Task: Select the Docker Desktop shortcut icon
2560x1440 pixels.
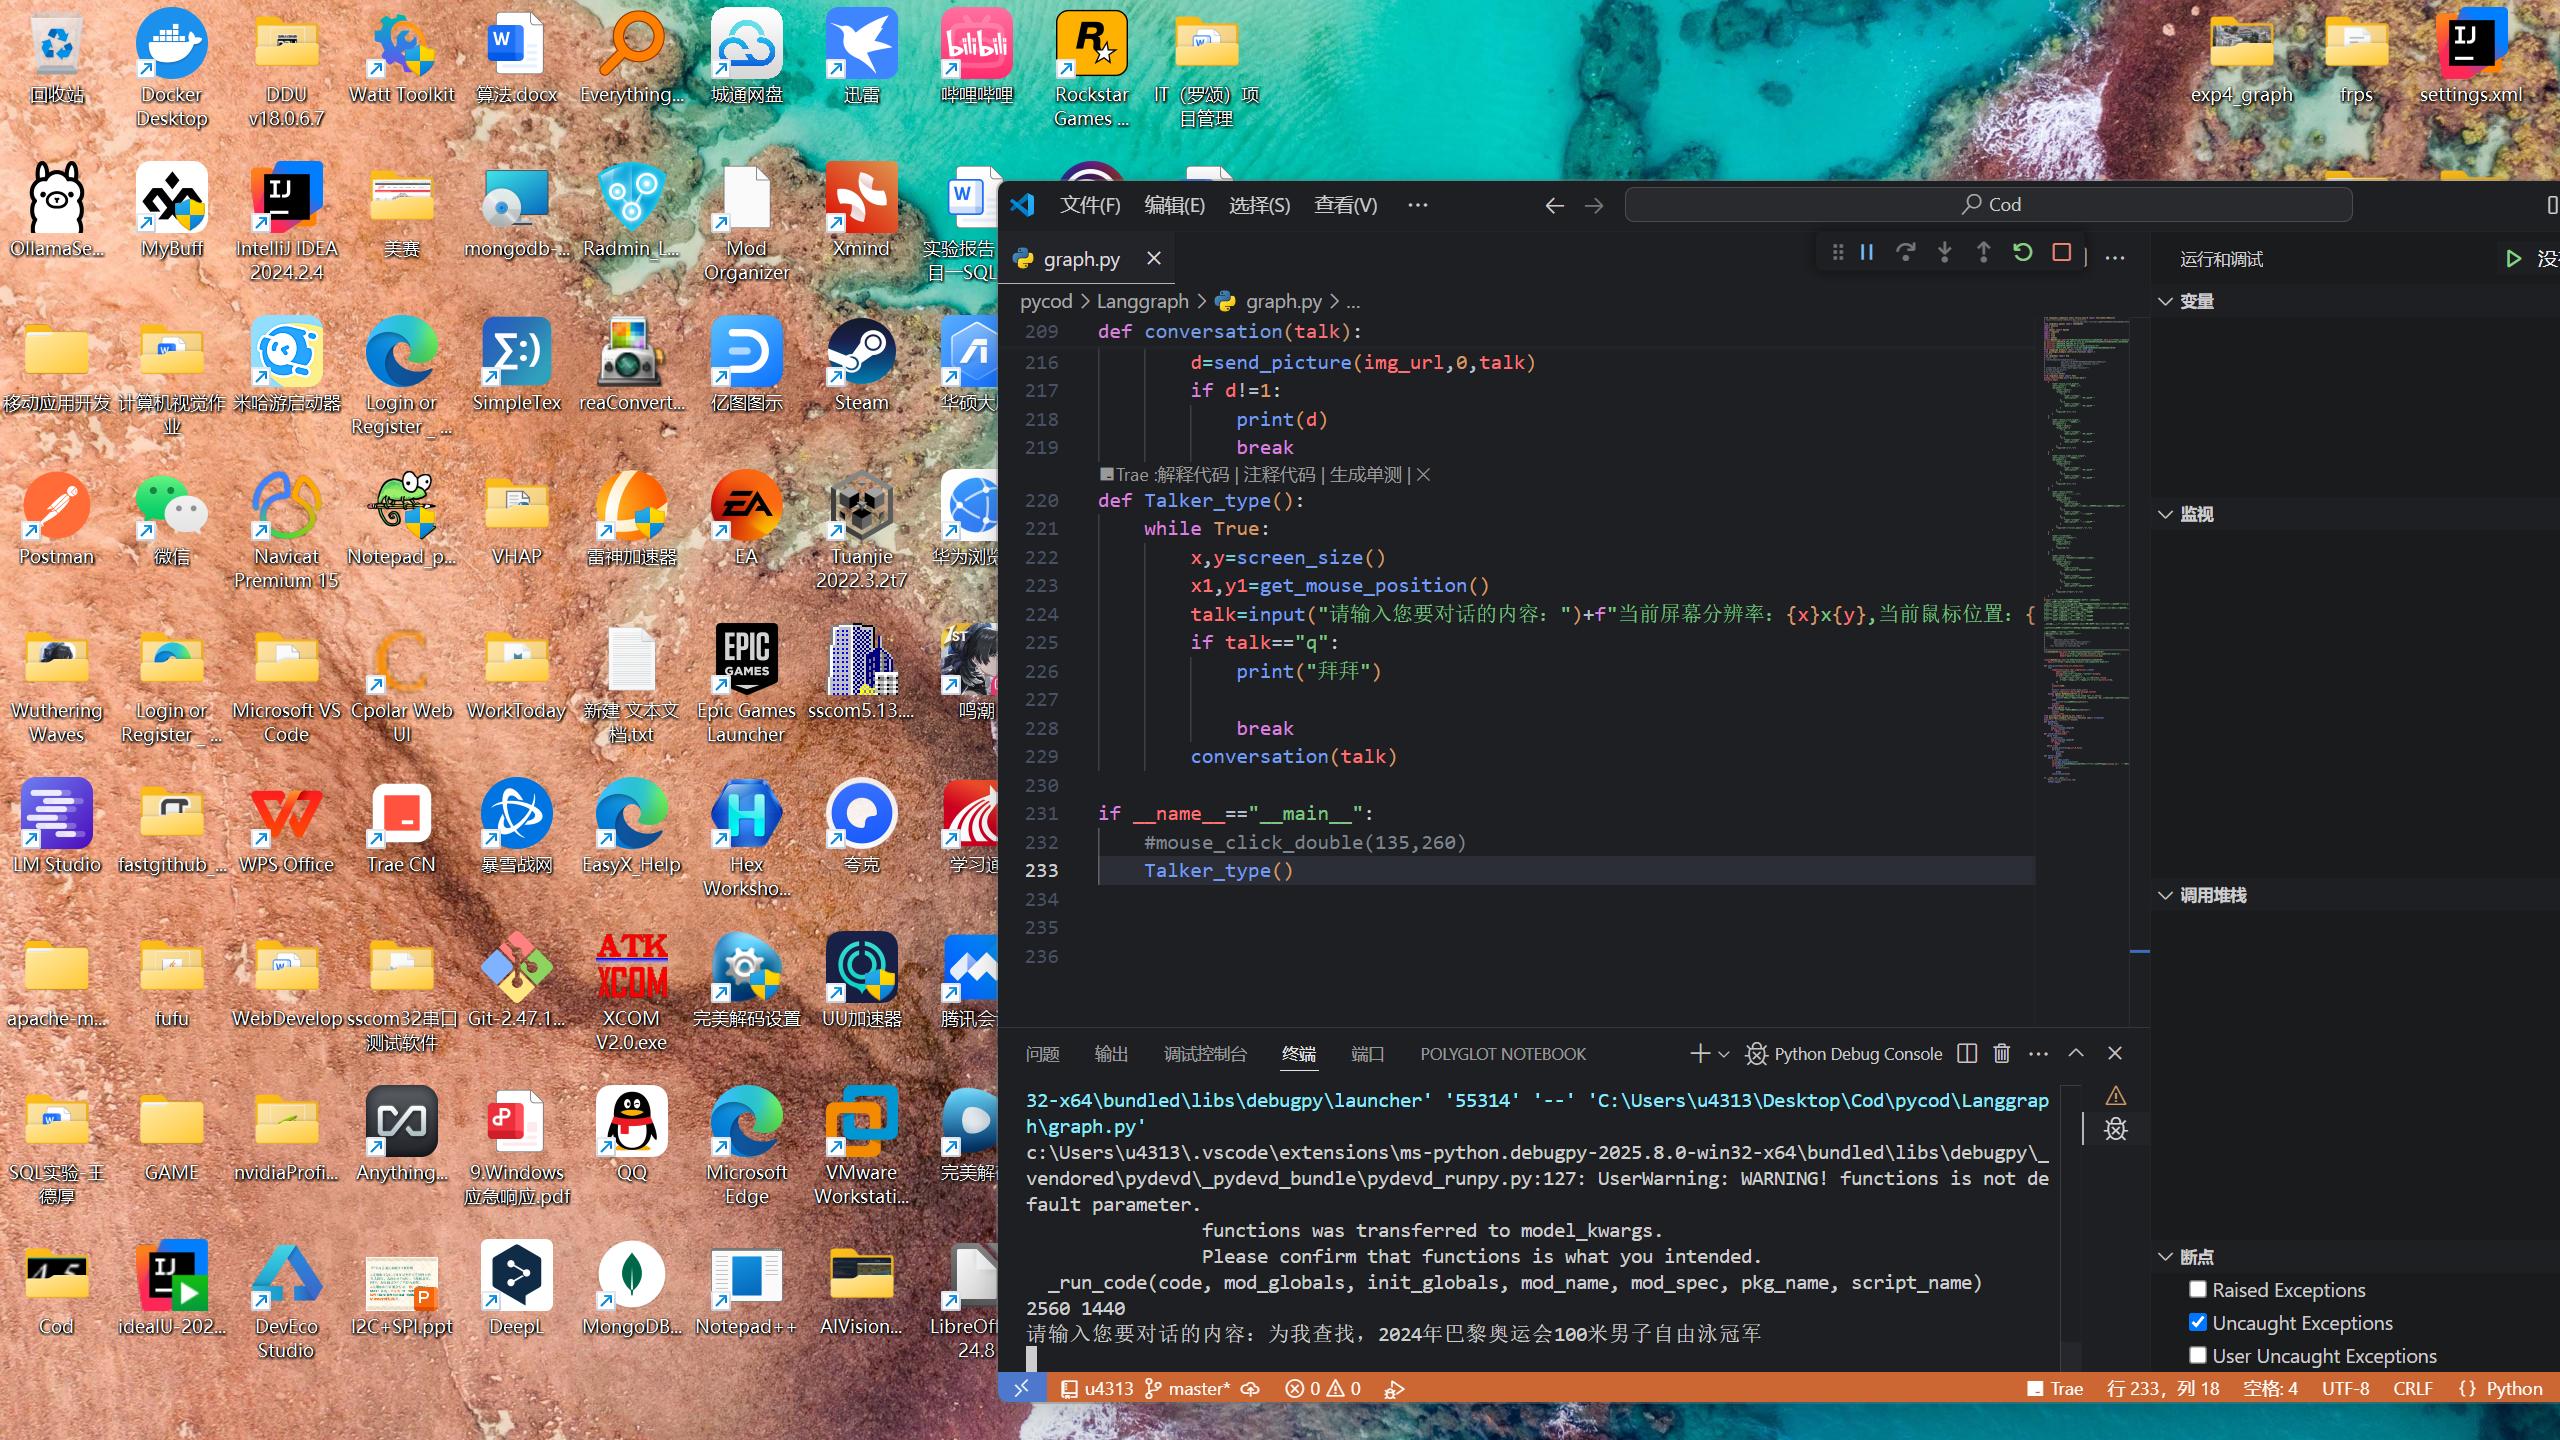Action: [171, 68]
